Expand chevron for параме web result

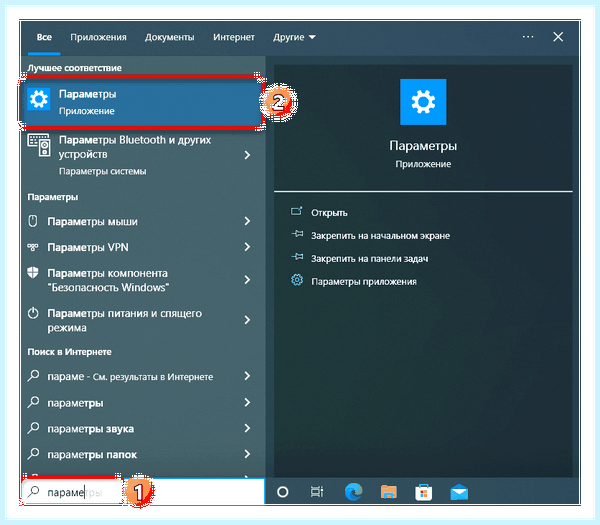(x=247, y=376)
